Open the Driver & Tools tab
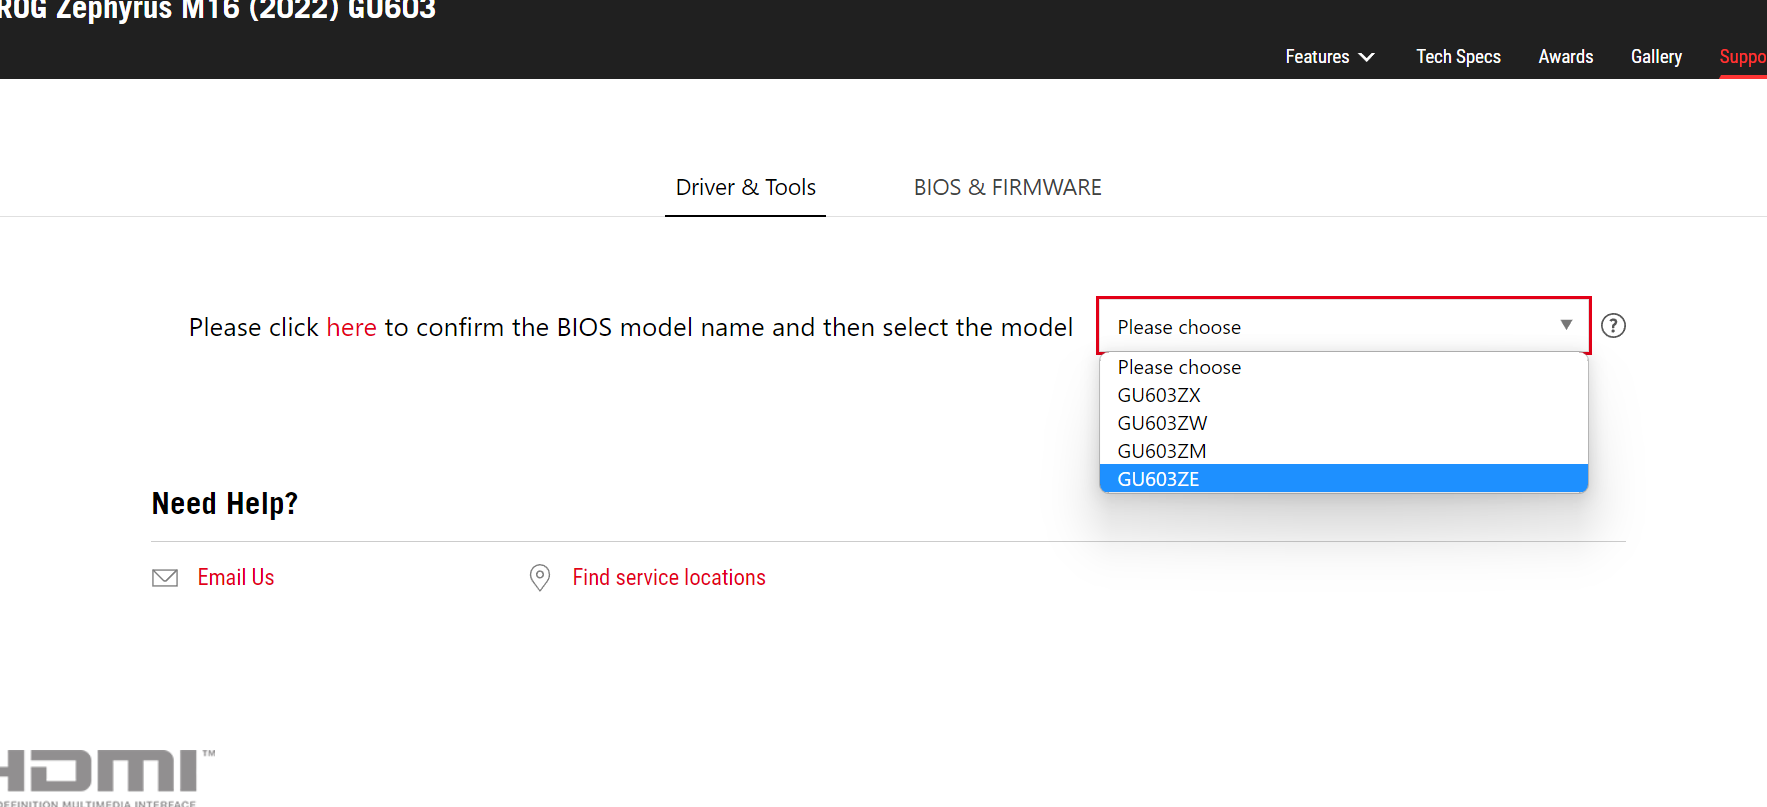The width and height of the screenshot is (1767, 807). 746,187
